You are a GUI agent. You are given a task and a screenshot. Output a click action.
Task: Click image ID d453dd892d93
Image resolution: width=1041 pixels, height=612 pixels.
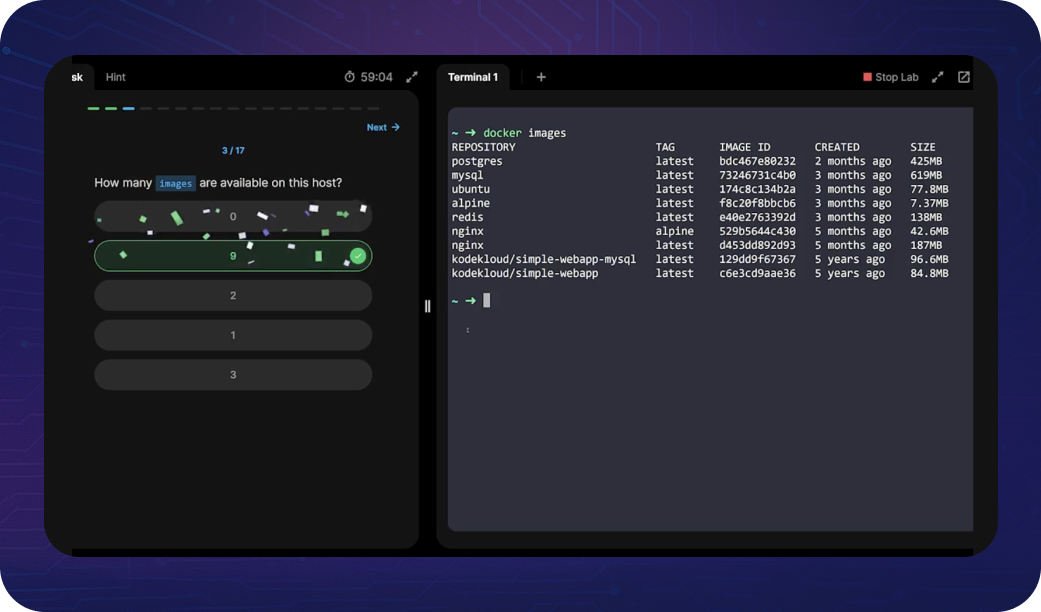point(758,245)
